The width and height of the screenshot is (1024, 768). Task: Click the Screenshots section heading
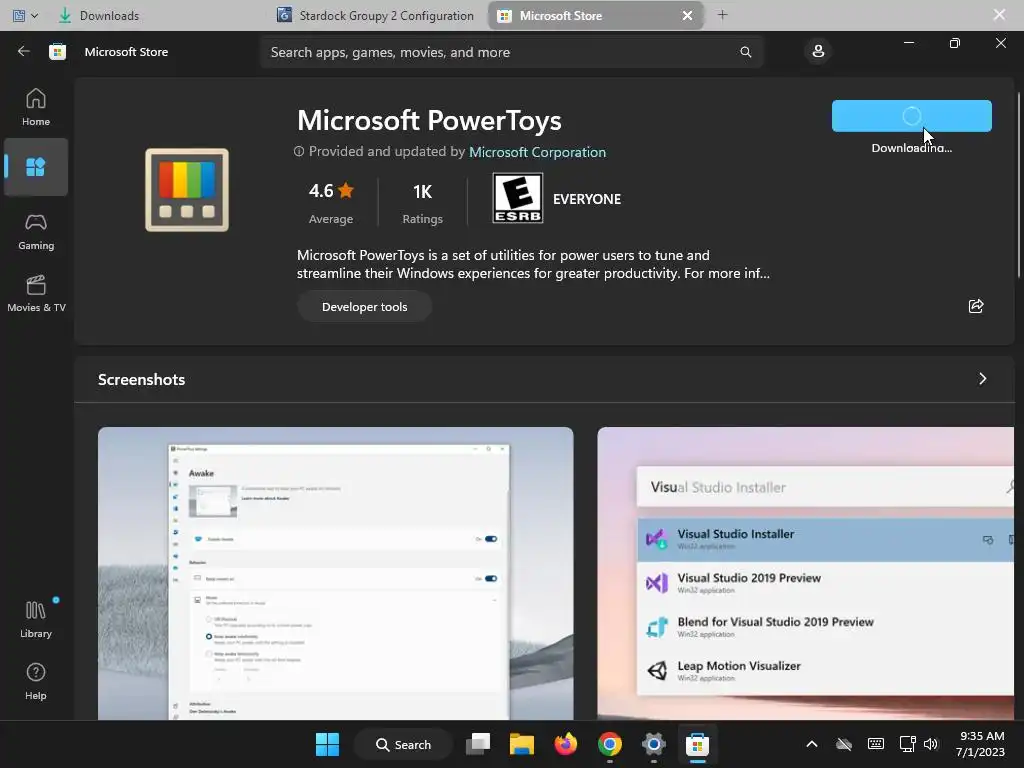coord(142,379)
